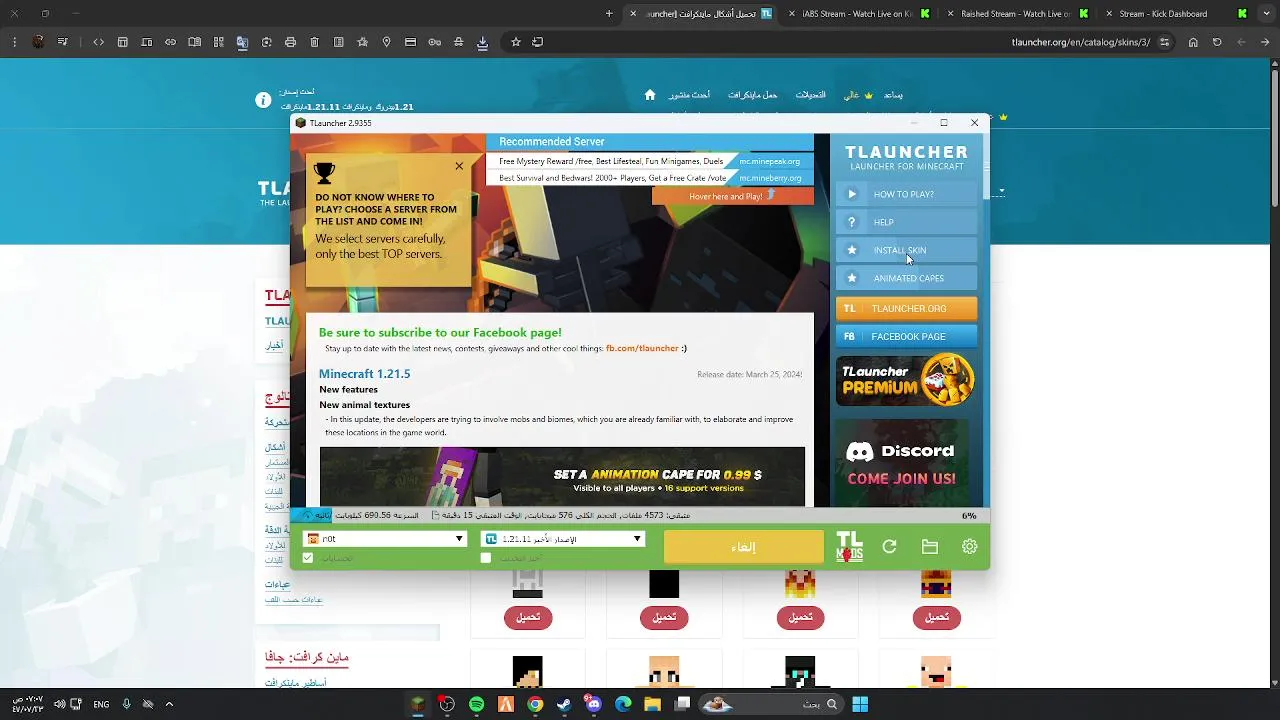
Task: Open Discord from the taskbar
Action: point(594,704)
